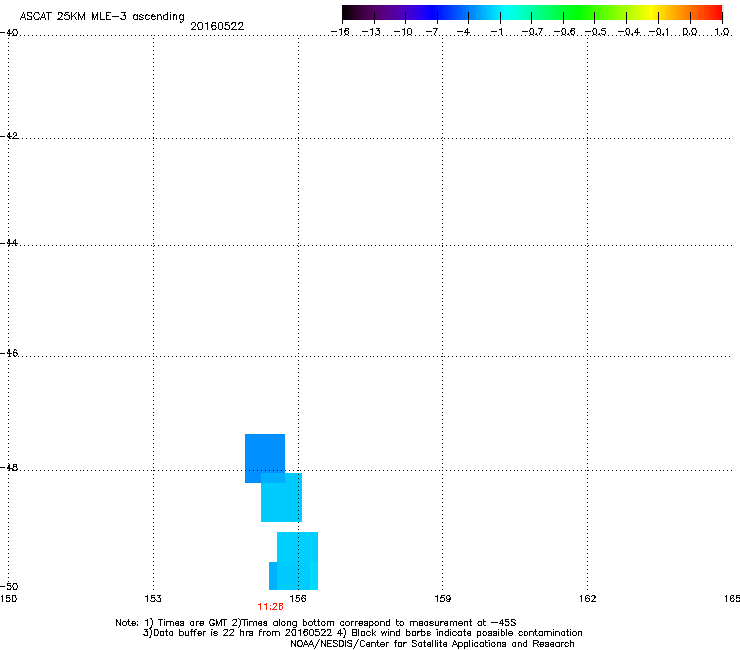740x650 pixels.
Task: Click the -0.1 color scale label
Action: pos(659,32)
